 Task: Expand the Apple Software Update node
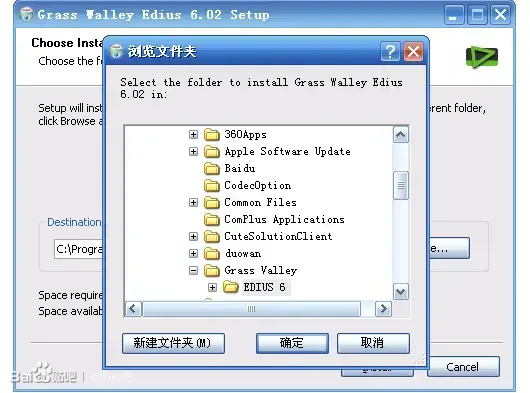[x=193, y=151]
